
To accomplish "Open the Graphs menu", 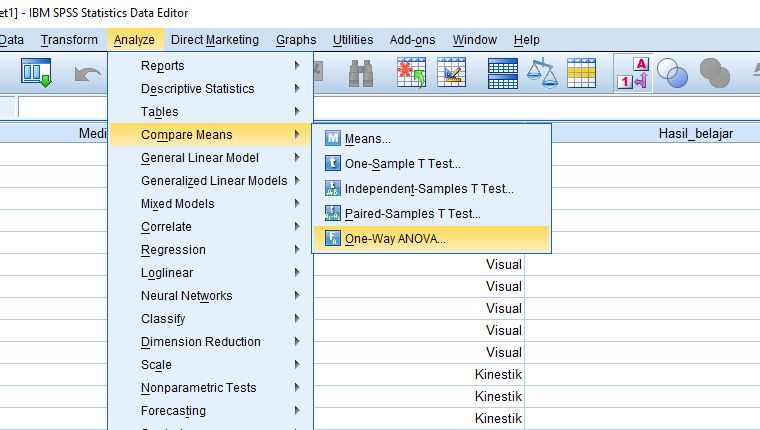I will pos(296,40).
